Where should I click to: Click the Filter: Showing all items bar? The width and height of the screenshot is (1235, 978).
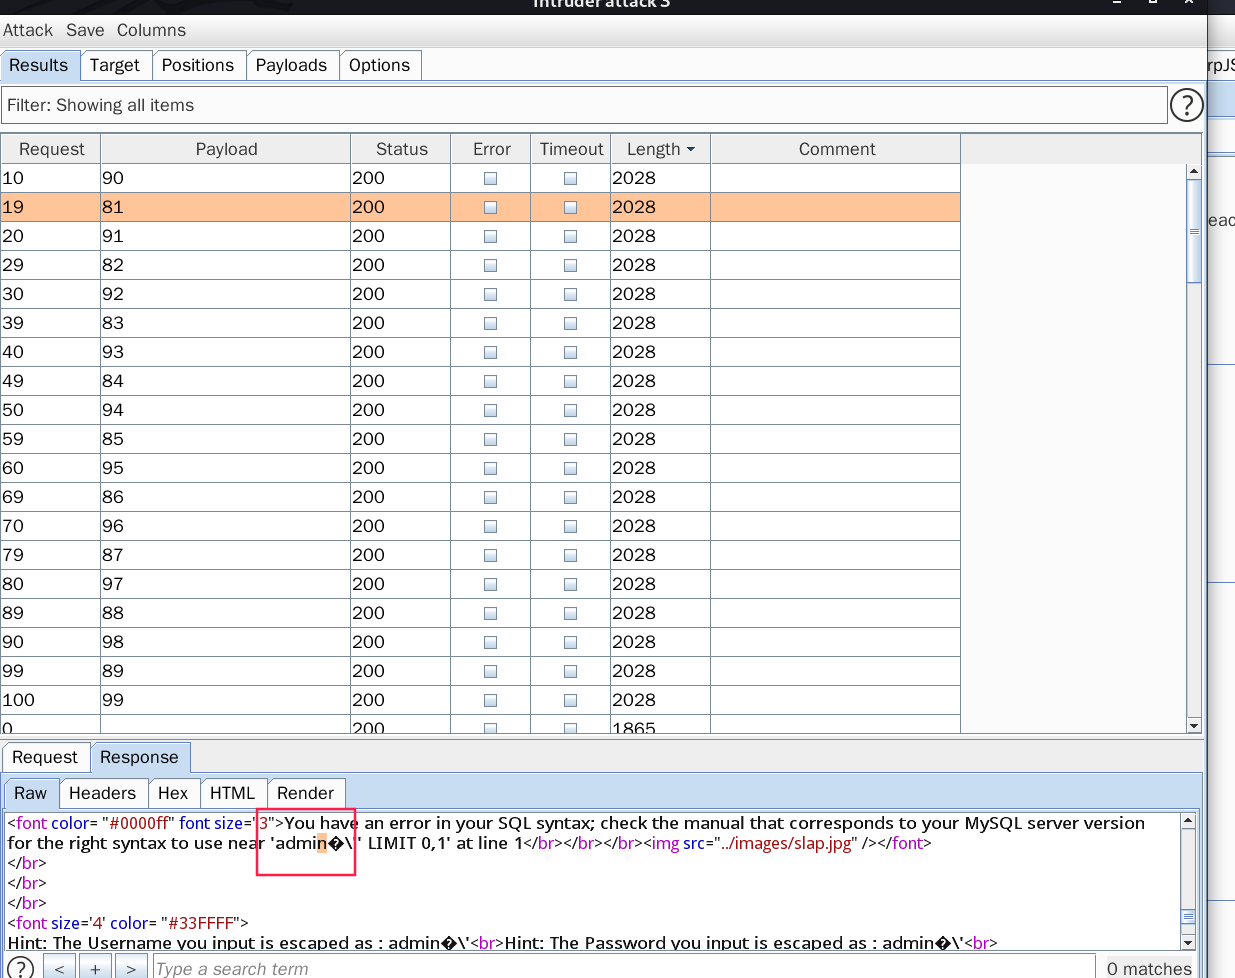tap(584, 105)
